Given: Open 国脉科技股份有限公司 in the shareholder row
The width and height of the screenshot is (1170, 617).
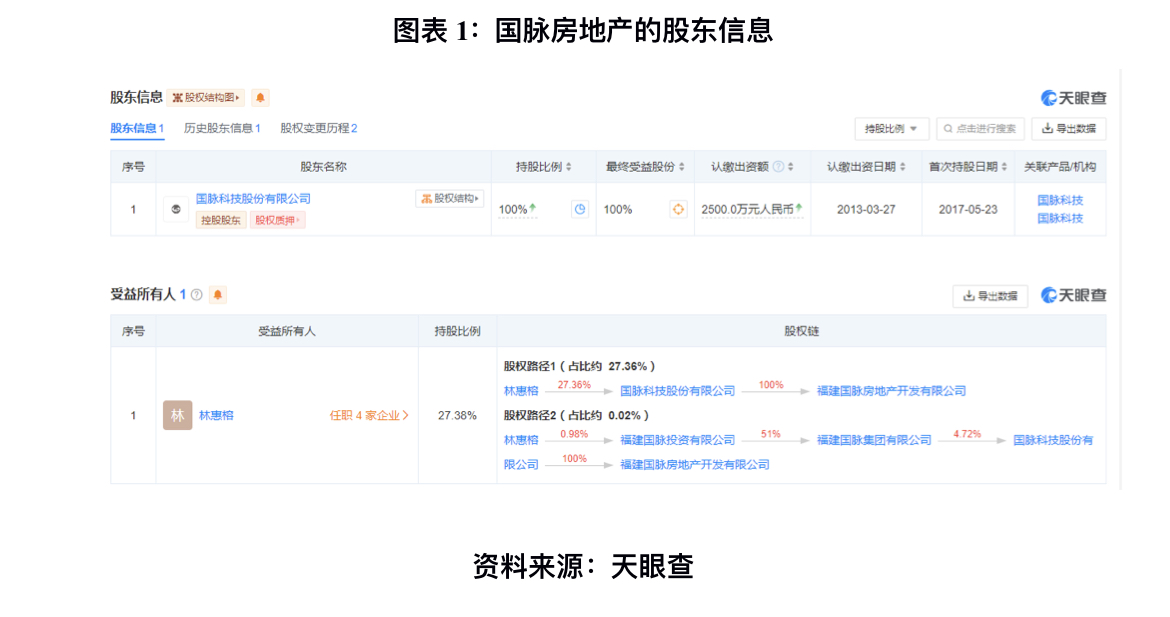Looking at the screenshot, I should tap(253, 198).
